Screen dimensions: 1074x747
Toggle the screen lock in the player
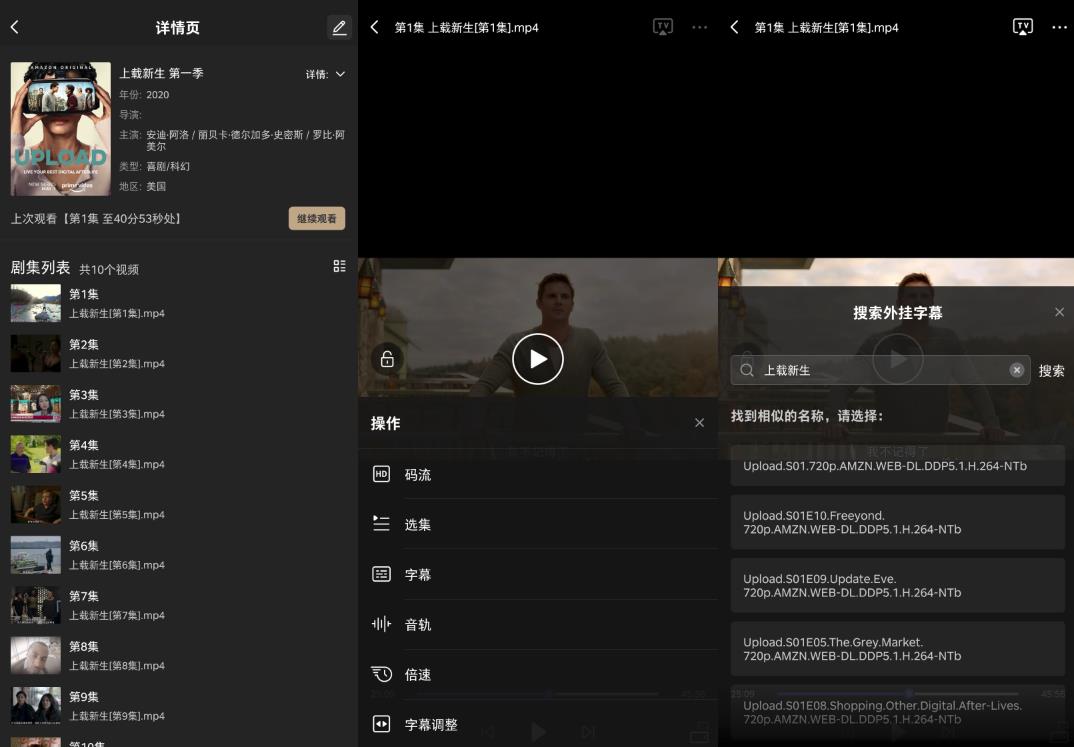(x=387, y=358)
